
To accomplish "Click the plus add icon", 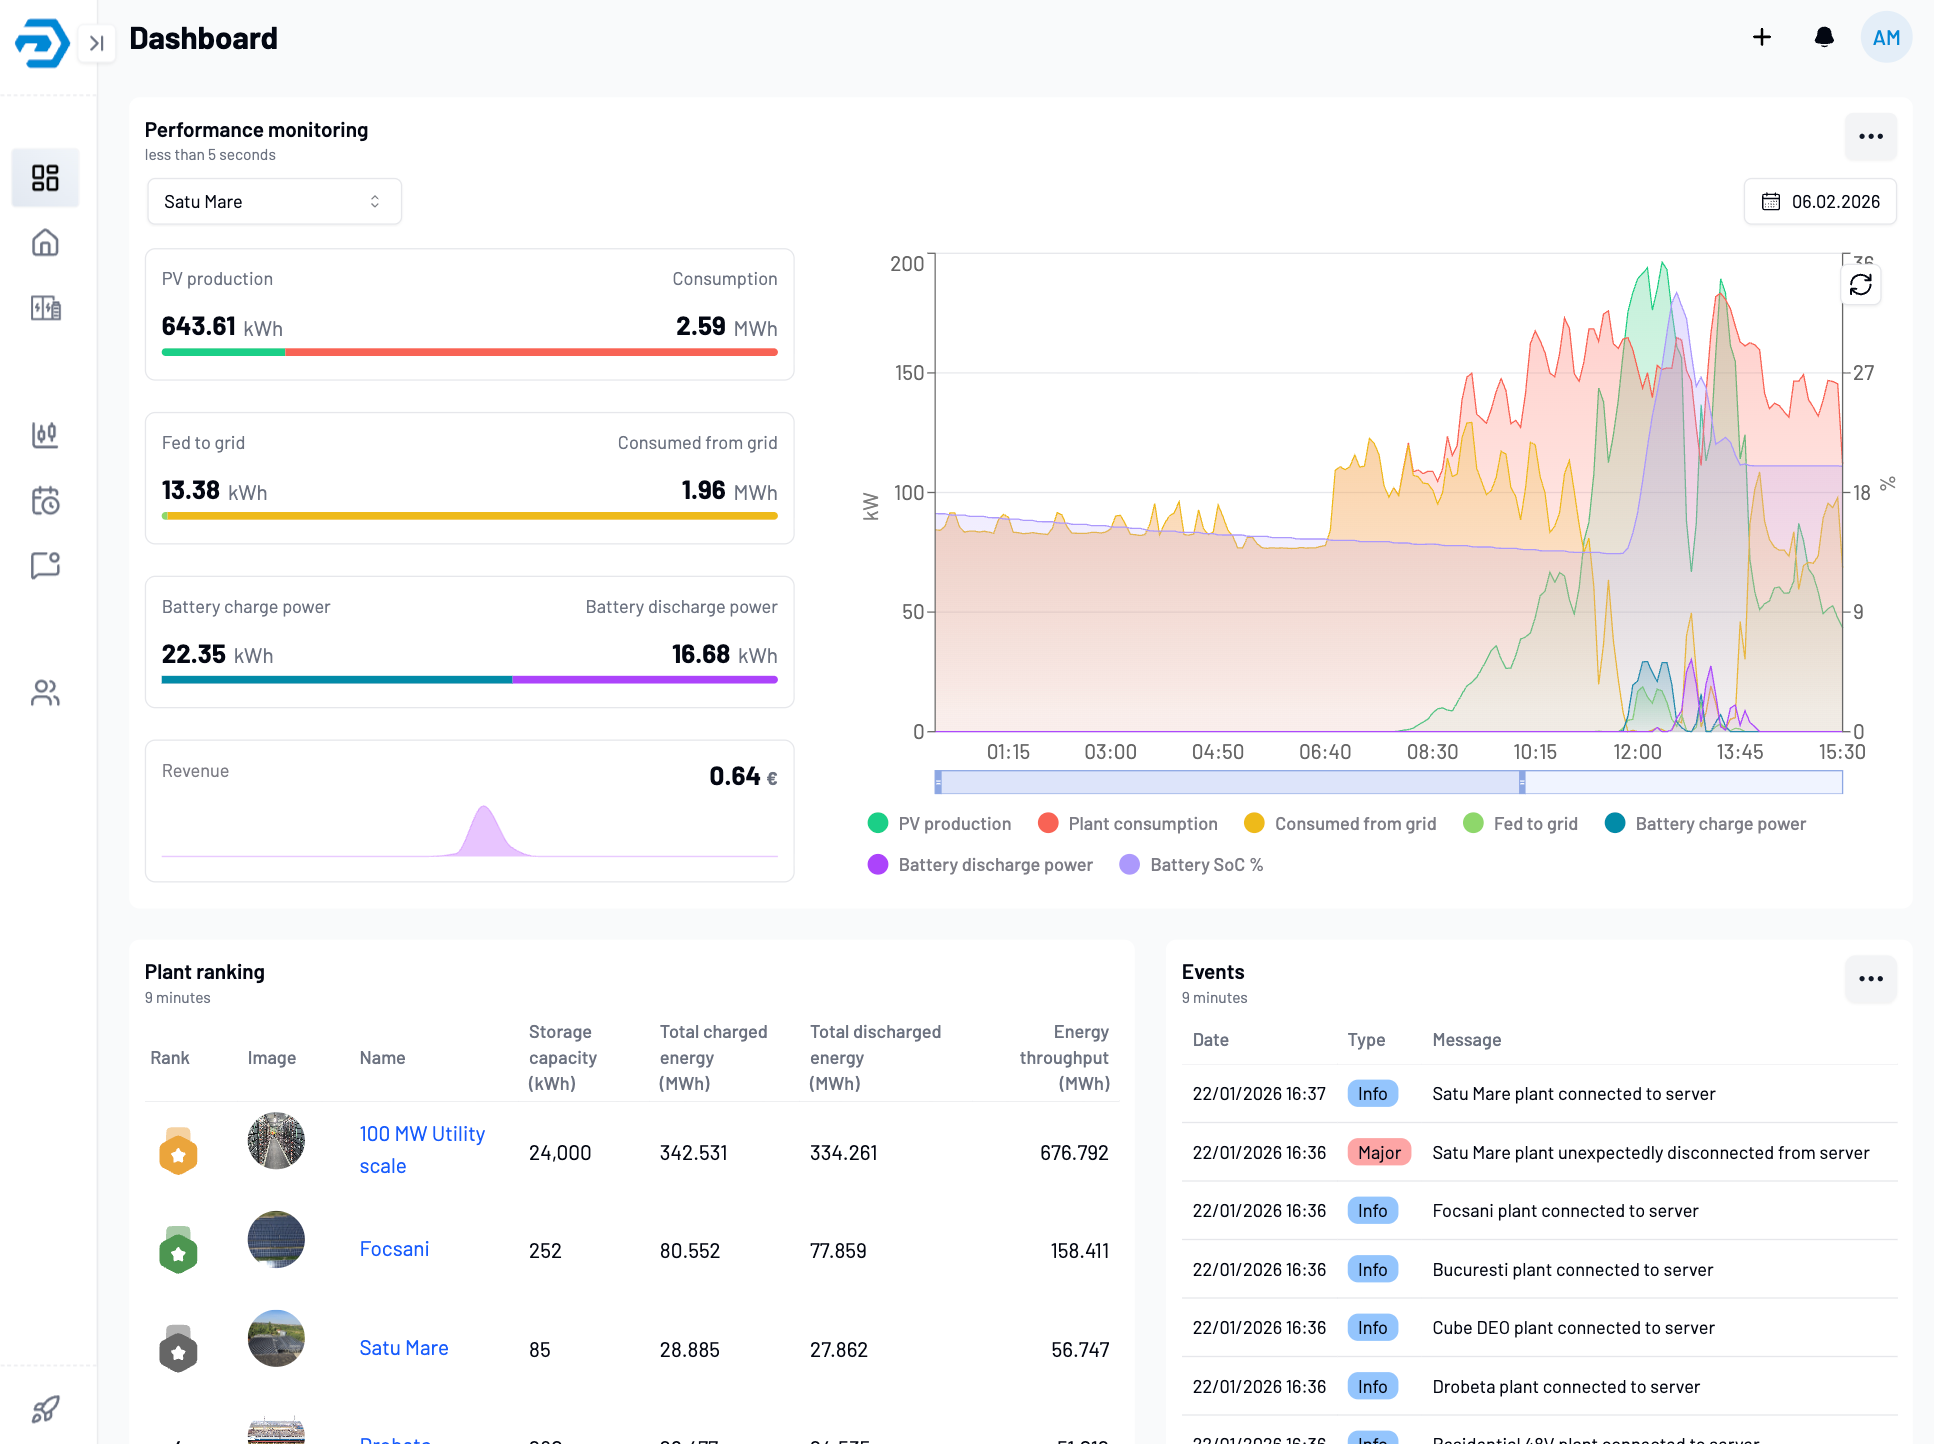I will point(1762,38).
